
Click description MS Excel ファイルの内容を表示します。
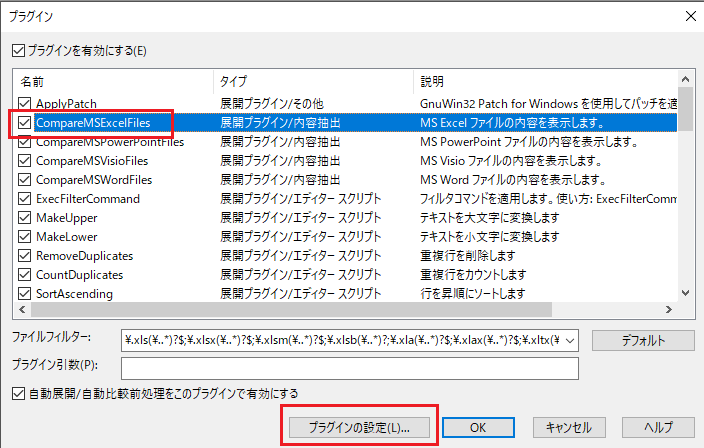pyautogui.click(x=512, y=123)
